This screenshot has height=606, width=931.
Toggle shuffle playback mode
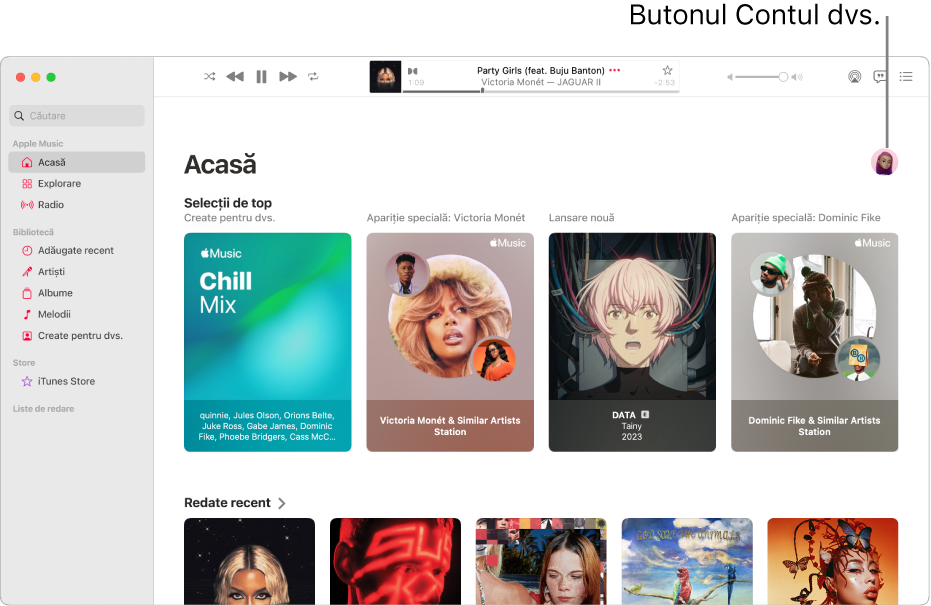[x=210, y=77]
